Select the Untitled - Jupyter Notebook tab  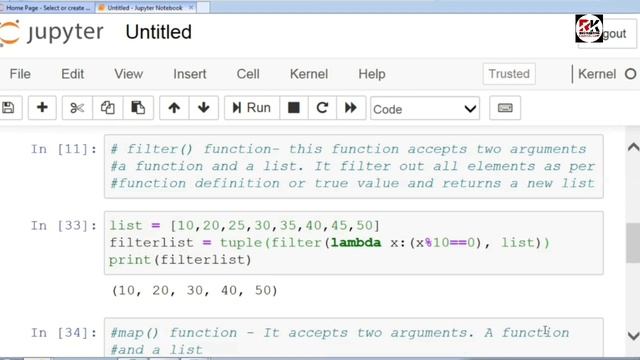145,8
